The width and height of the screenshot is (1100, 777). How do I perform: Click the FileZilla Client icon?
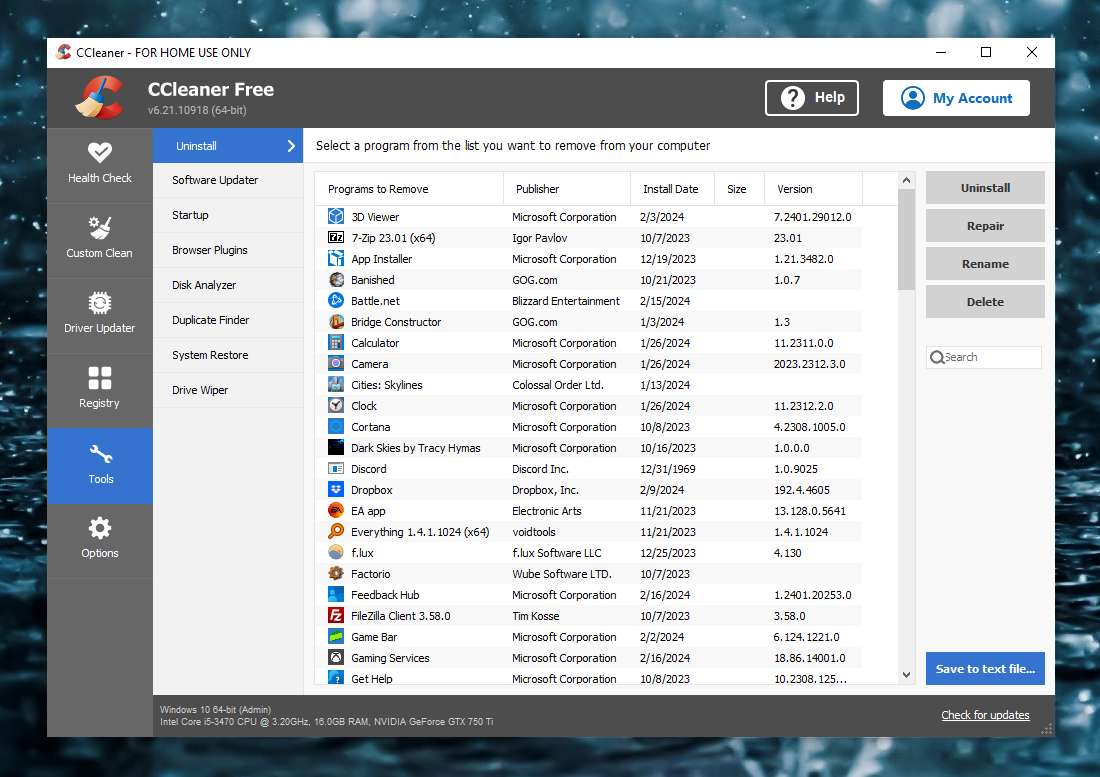coord(336,616)
